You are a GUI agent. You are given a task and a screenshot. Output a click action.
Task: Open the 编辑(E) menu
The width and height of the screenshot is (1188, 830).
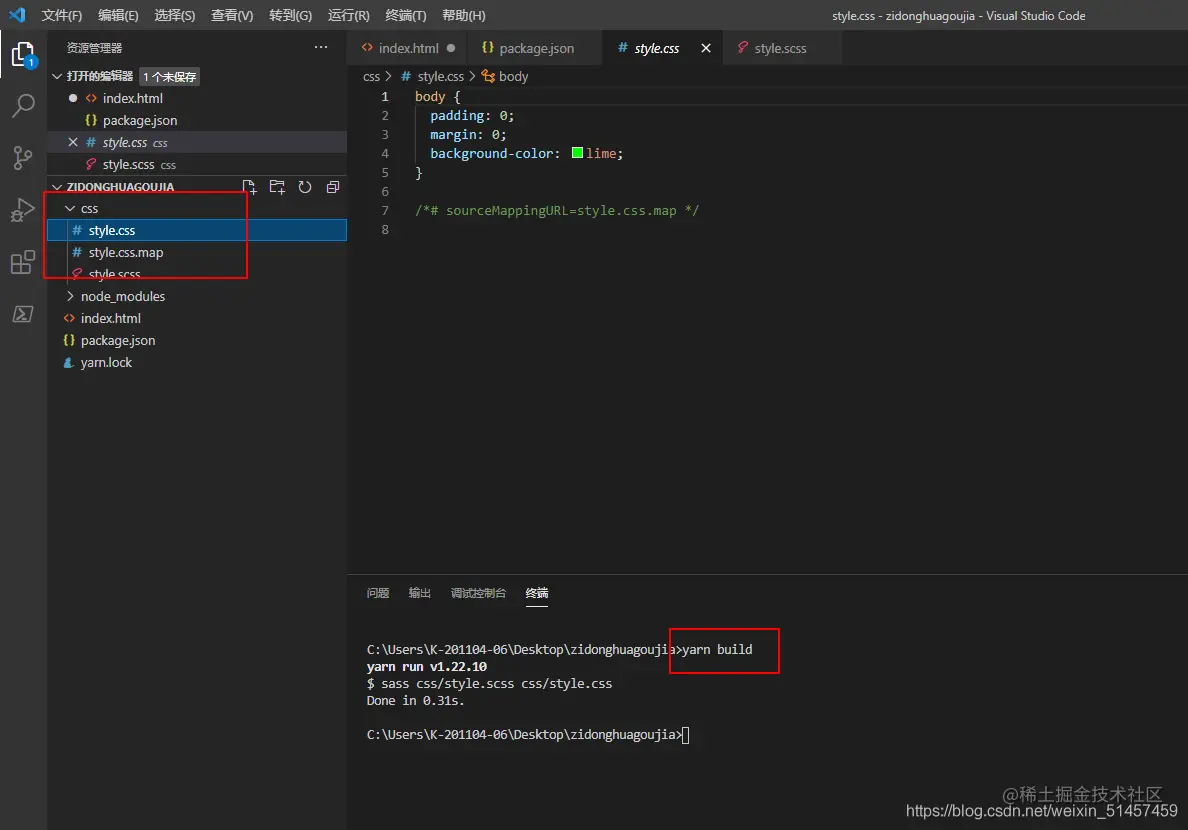point(118,15)
